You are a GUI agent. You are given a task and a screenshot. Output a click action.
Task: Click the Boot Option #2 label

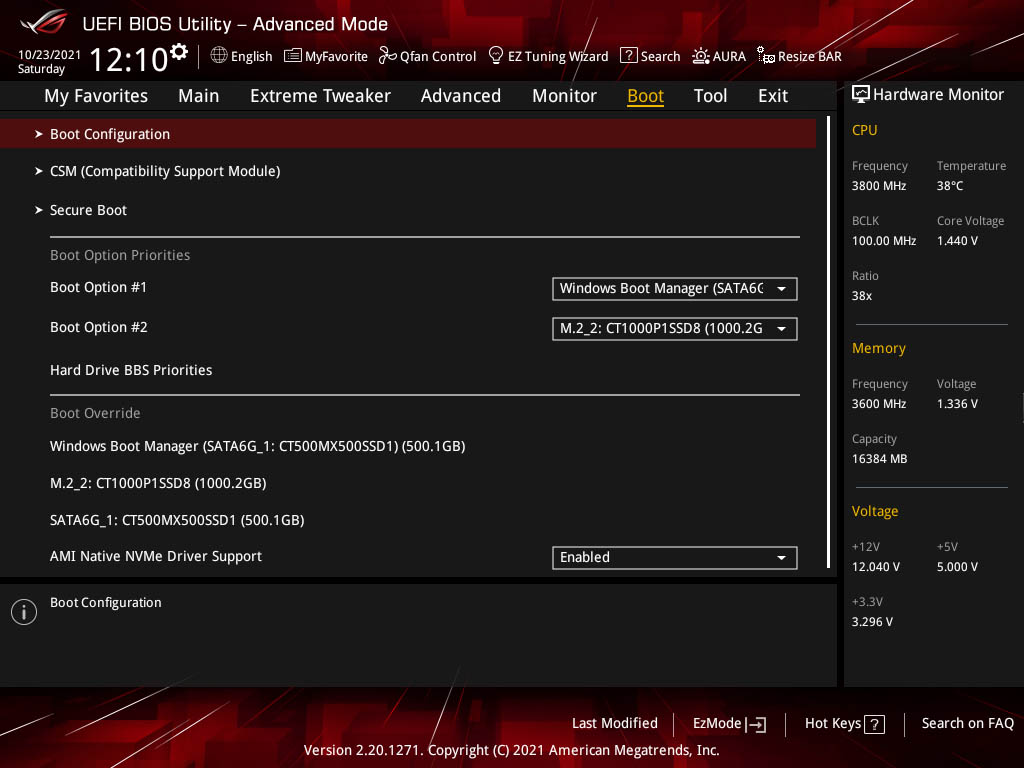coord(99,327)
